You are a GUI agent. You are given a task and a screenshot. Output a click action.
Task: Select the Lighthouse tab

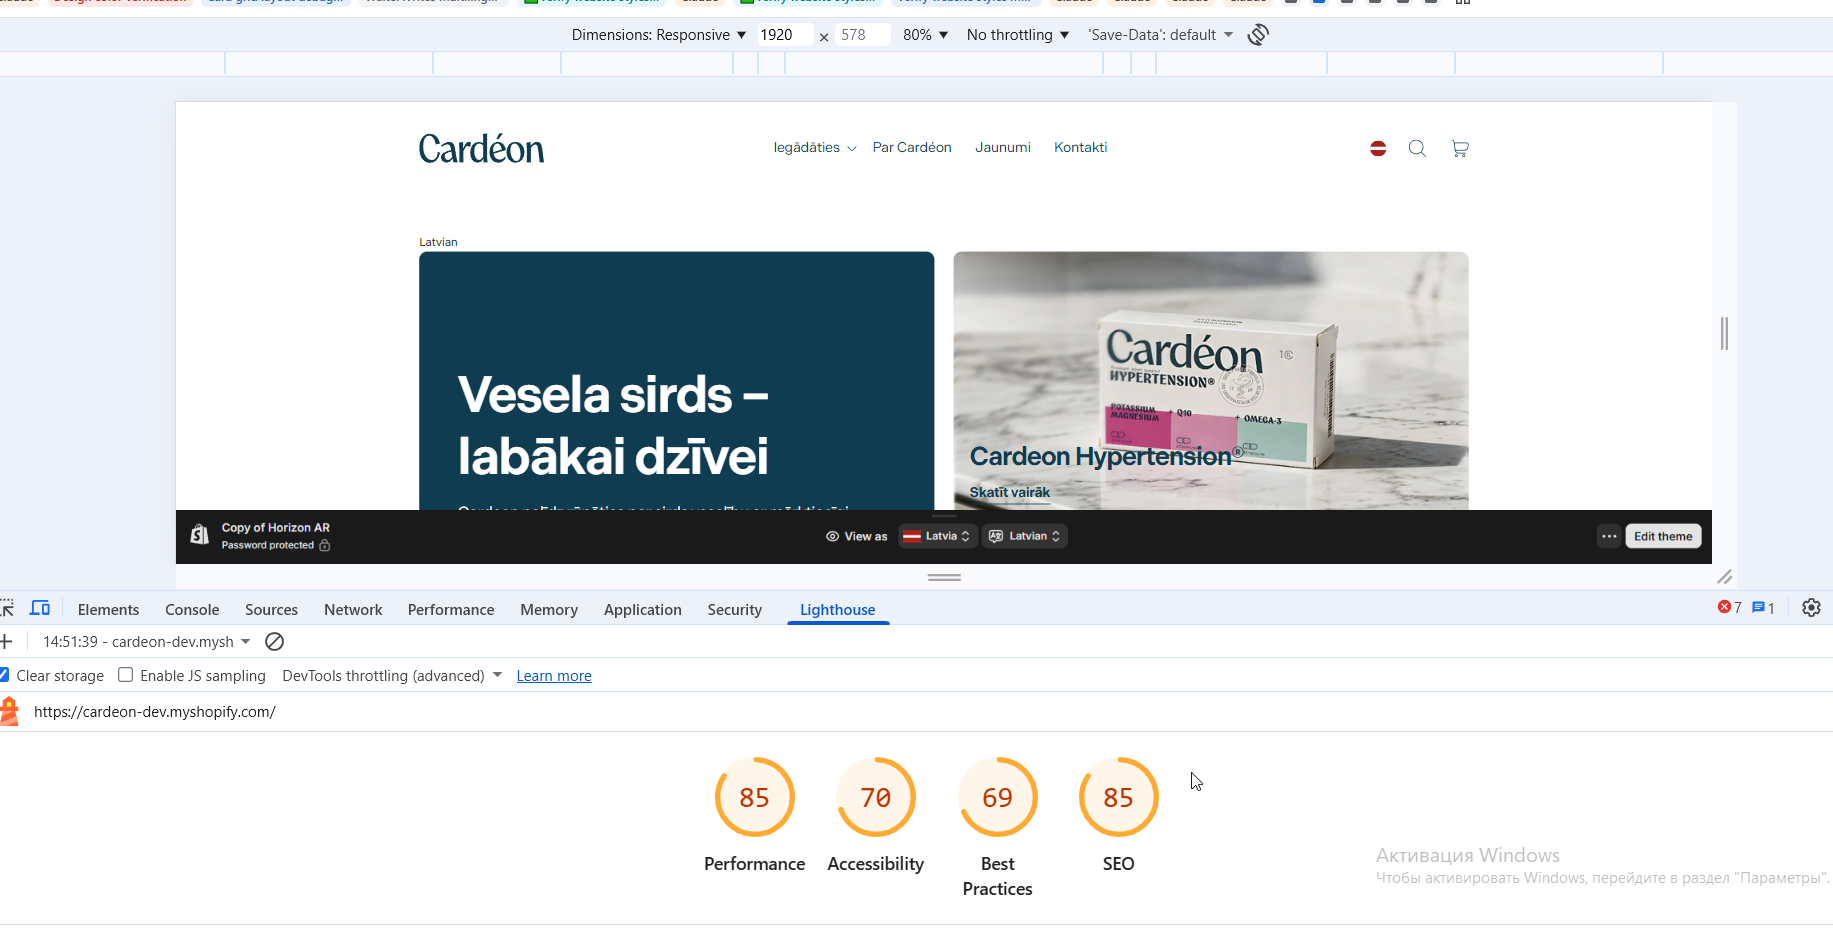(x=838, y=609)
